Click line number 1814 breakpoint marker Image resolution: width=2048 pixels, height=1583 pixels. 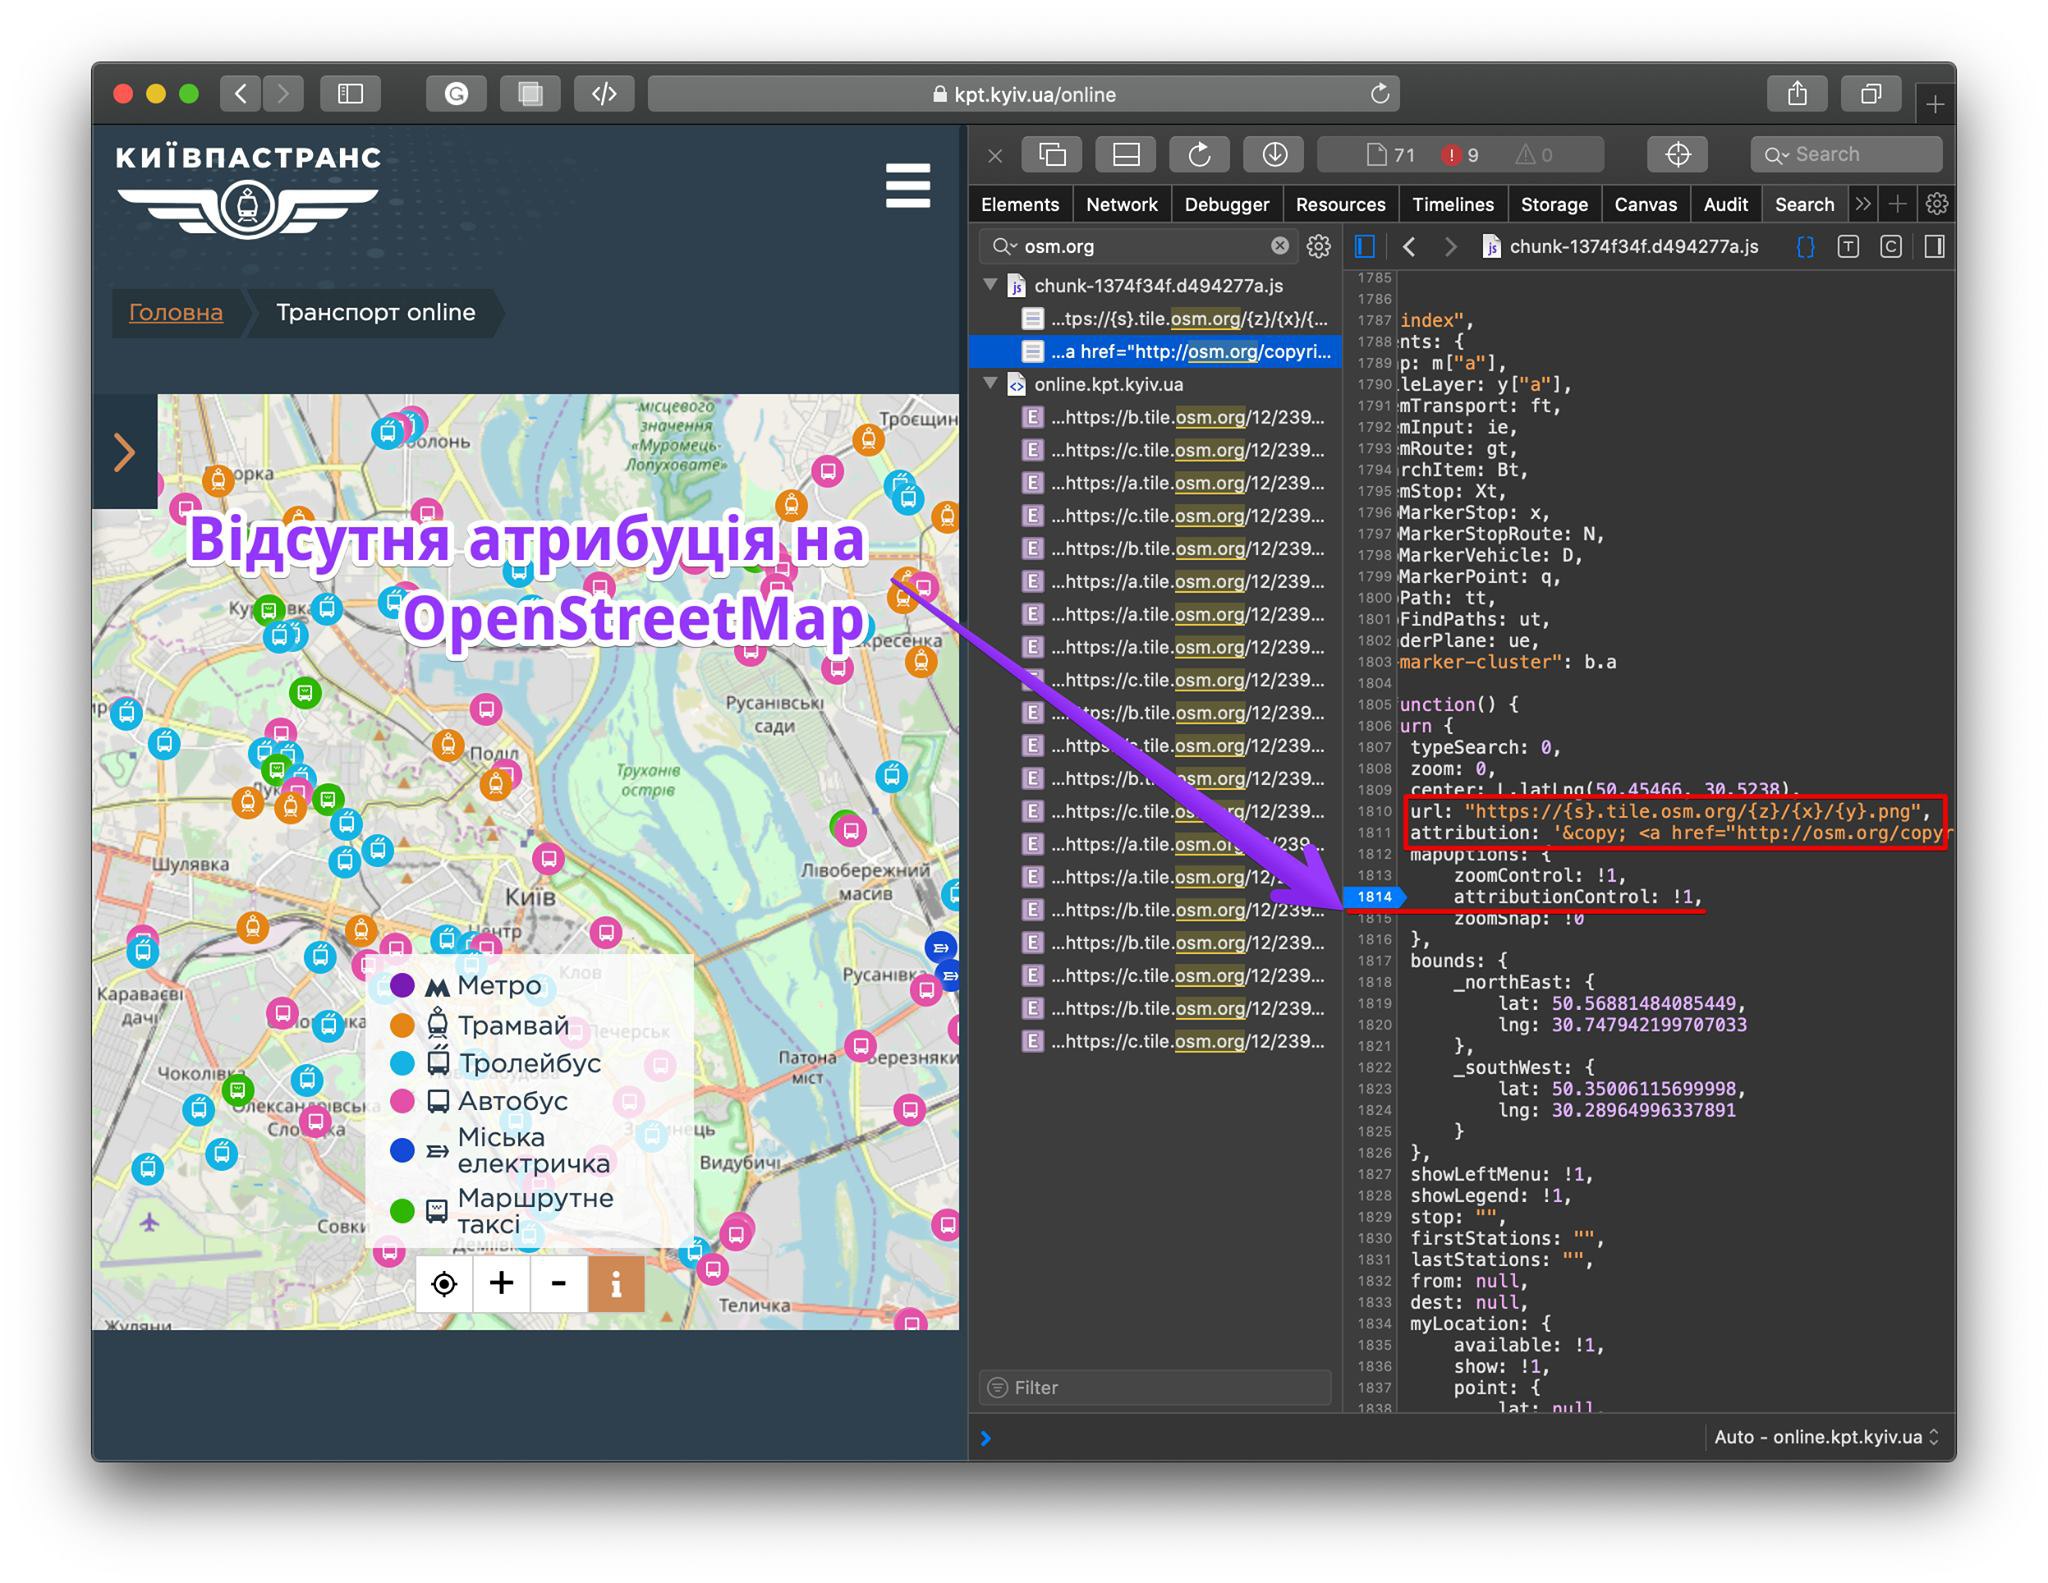click(1373, 897)
